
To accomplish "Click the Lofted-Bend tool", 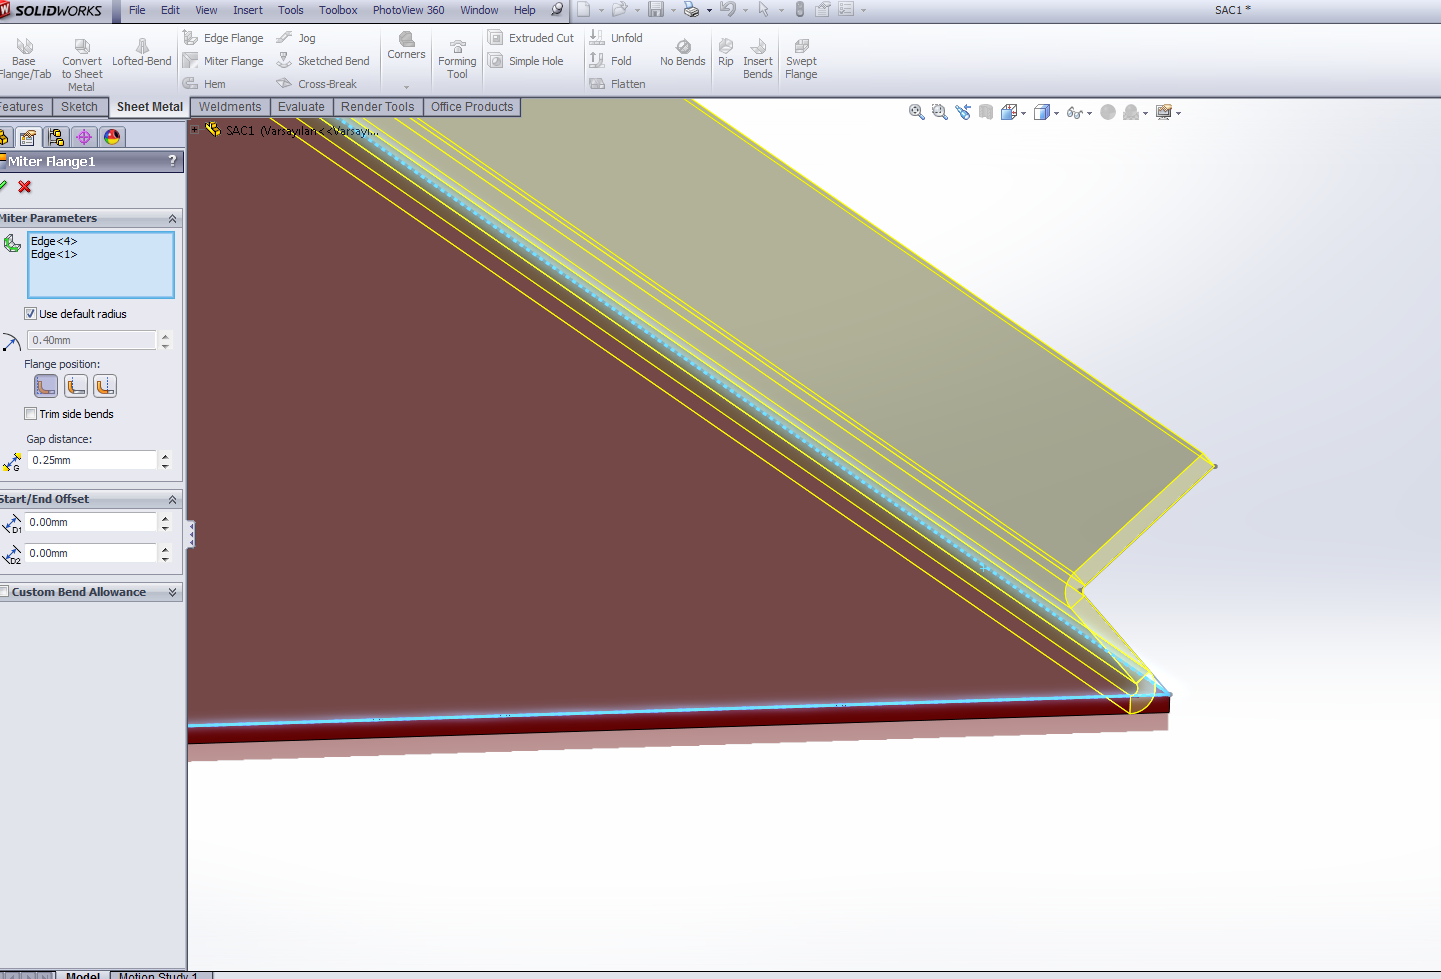I will point(142,54).
